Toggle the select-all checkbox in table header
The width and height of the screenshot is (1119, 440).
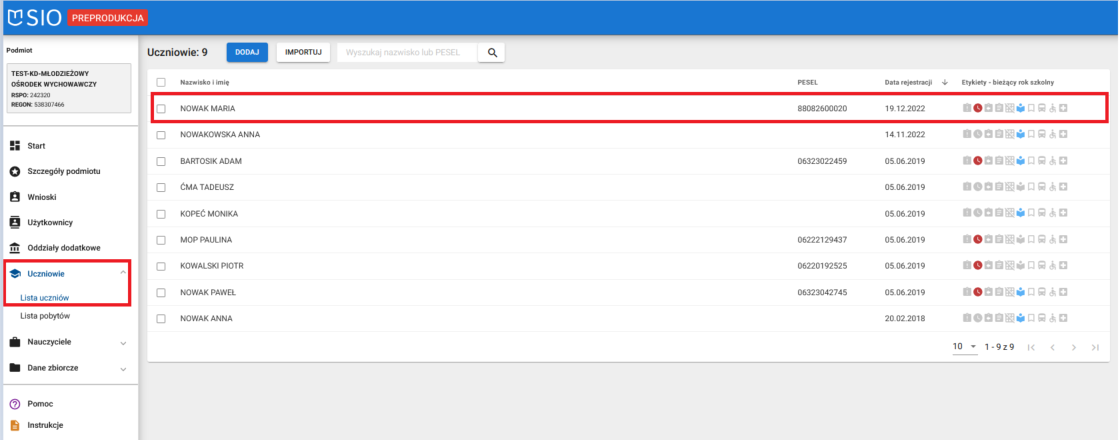tap(161, 82)
